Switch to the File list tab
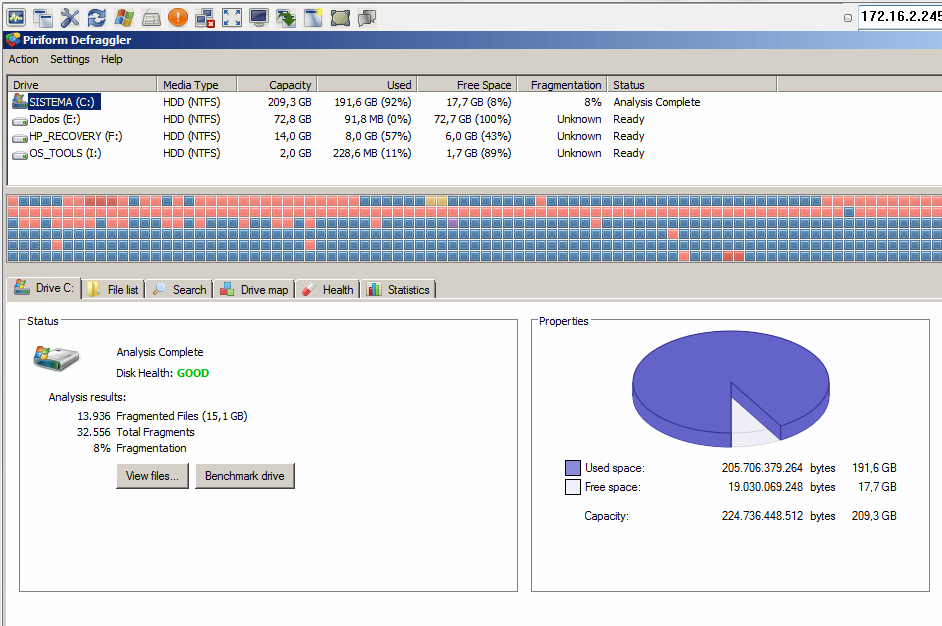The height and width of the screenshot is (626, 942). point(113,290)
